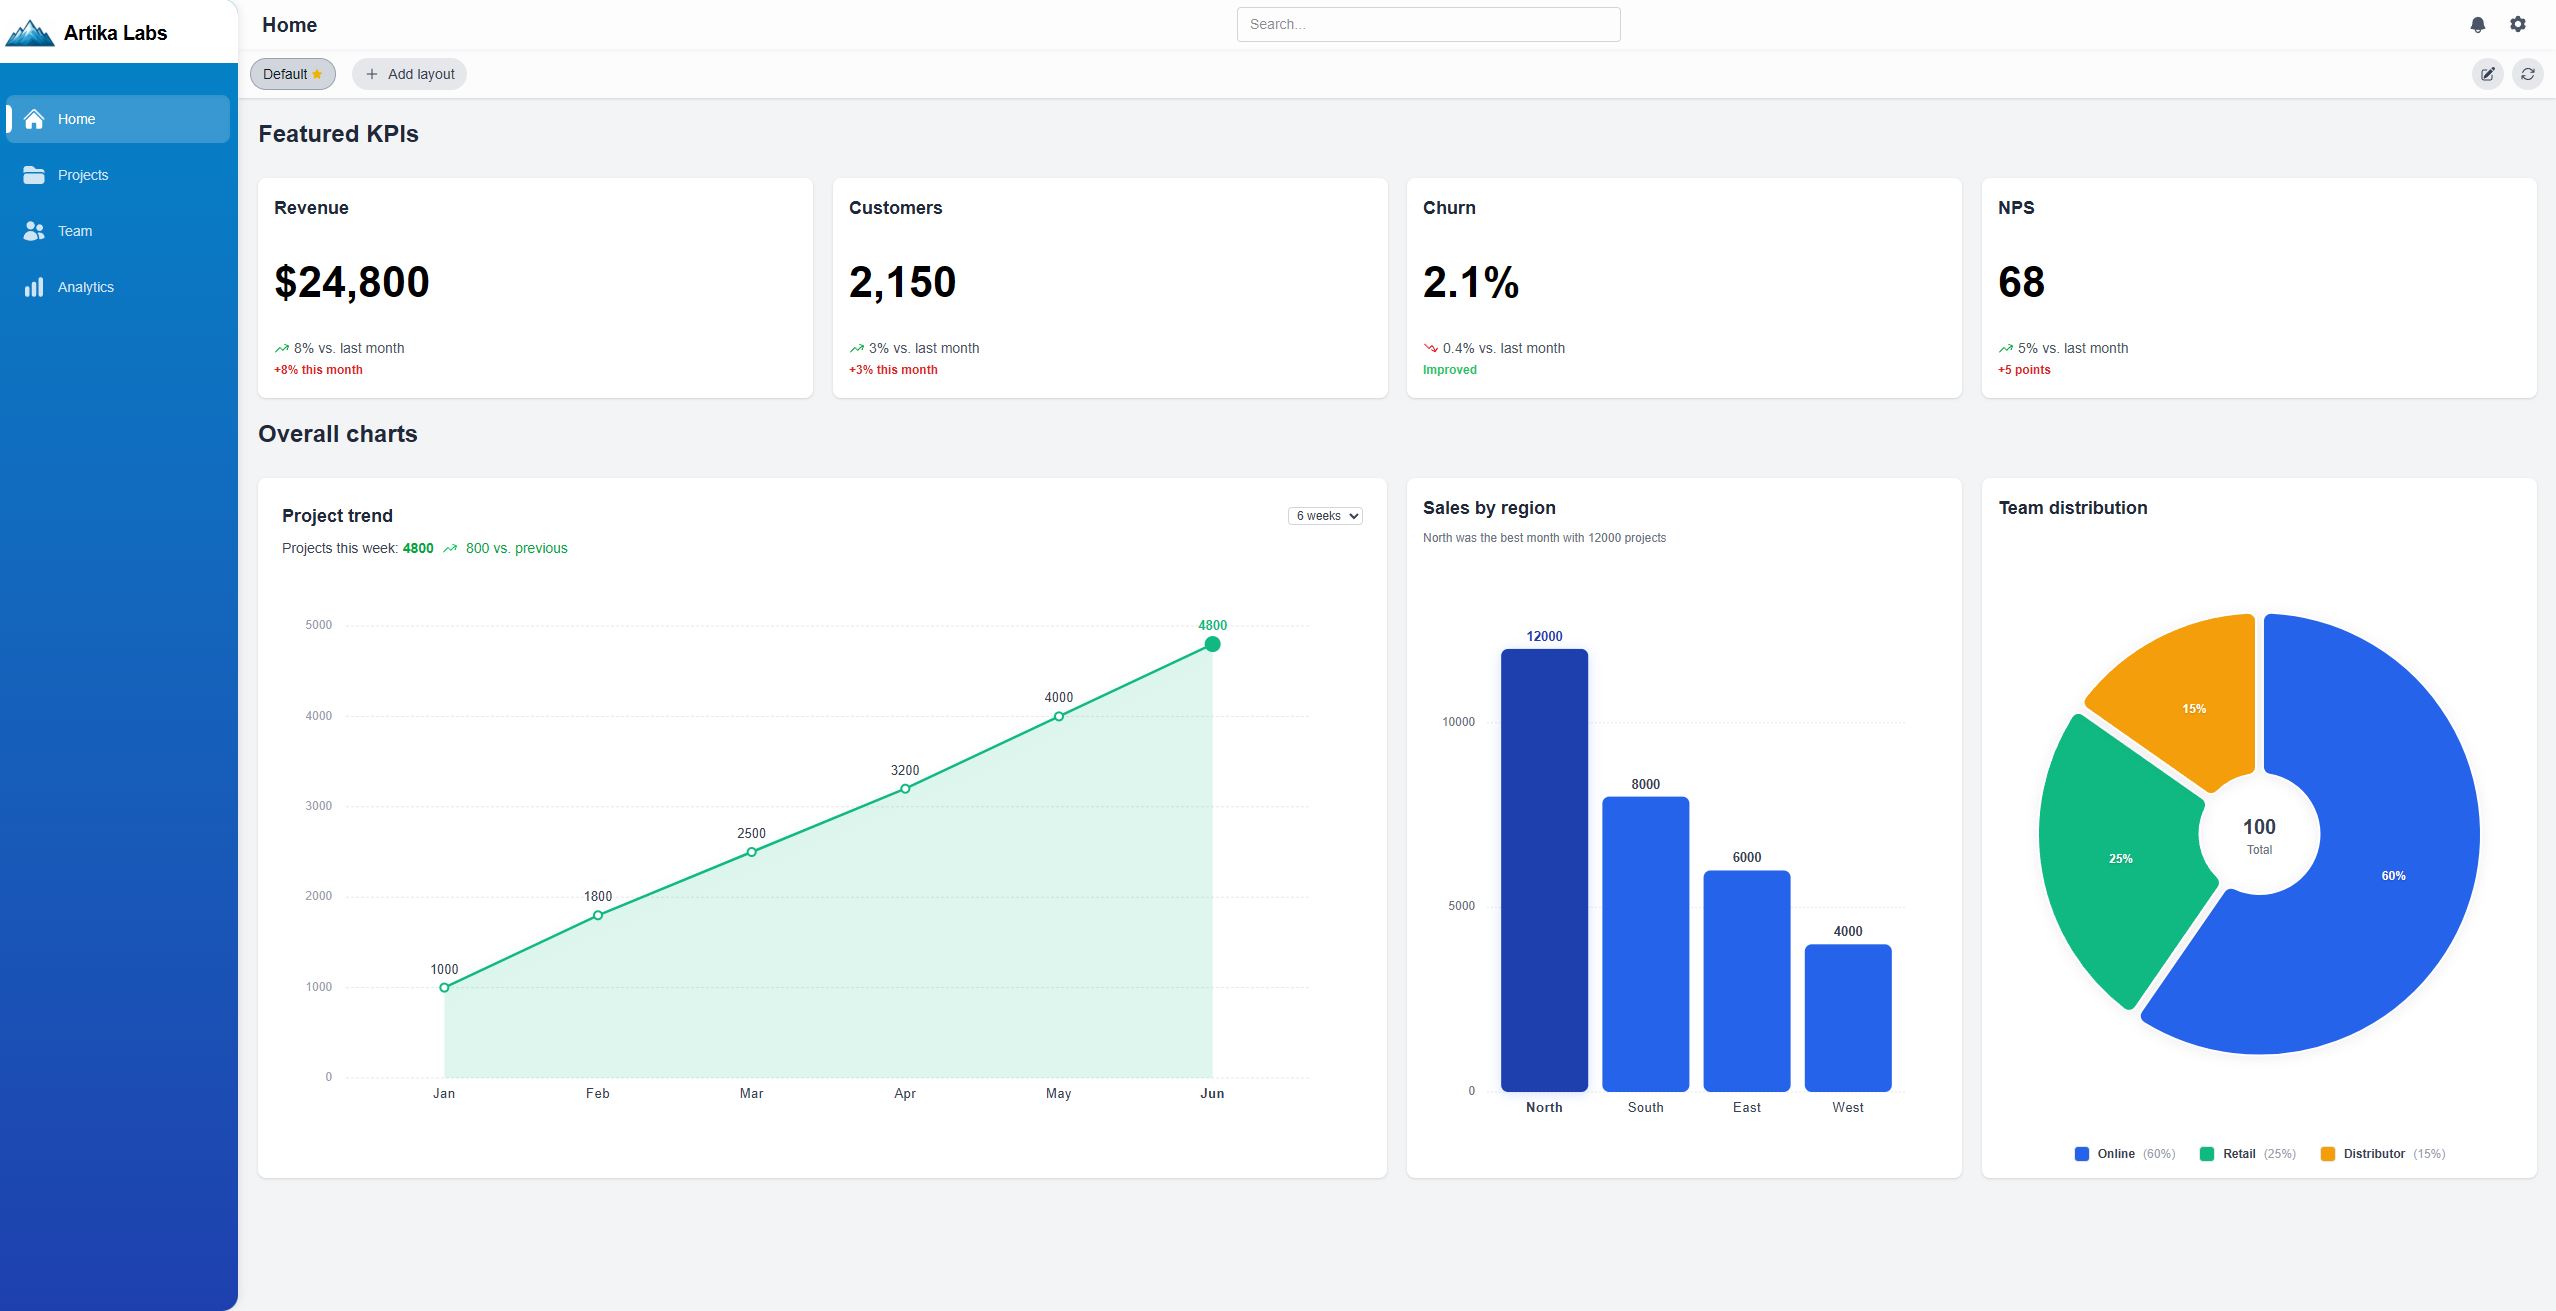Click the Jun 4800 data point
Screen dimensions: 2556x1311
tap(1212, 644)
